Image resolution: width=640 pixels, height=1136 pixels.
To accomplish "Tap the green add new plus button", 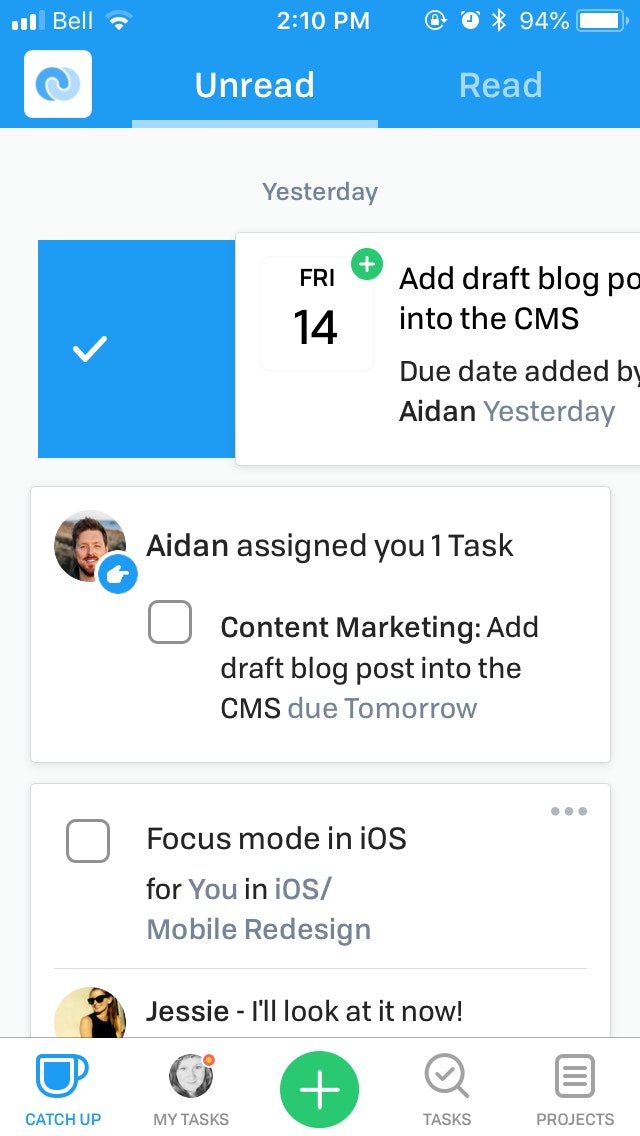I will (320, 1089).
